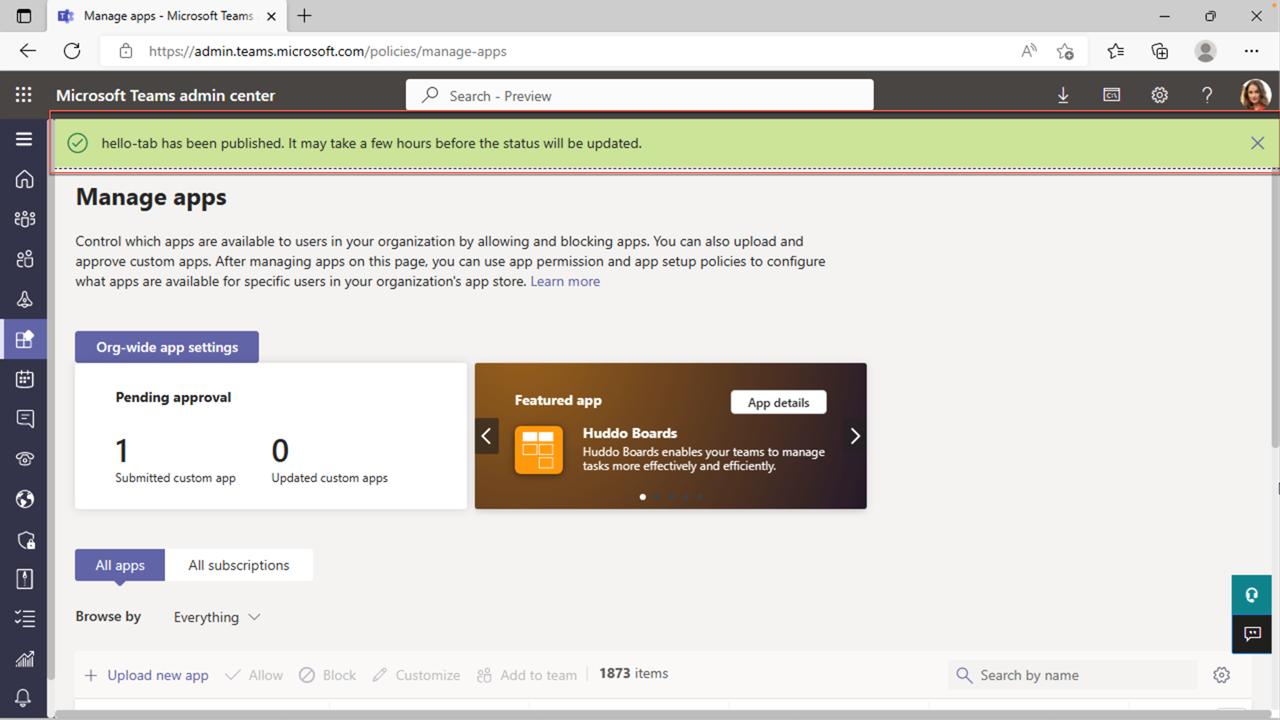
Task: Open the Voice phone sidebar icon
Action: coord(24,459)
